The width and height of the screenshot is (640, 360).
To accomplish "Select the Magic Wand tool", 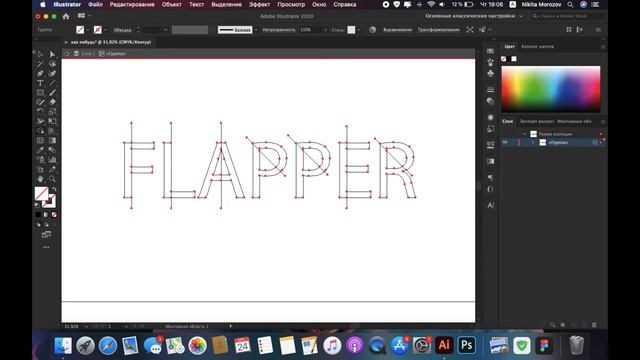I will (x=40, y=64).
